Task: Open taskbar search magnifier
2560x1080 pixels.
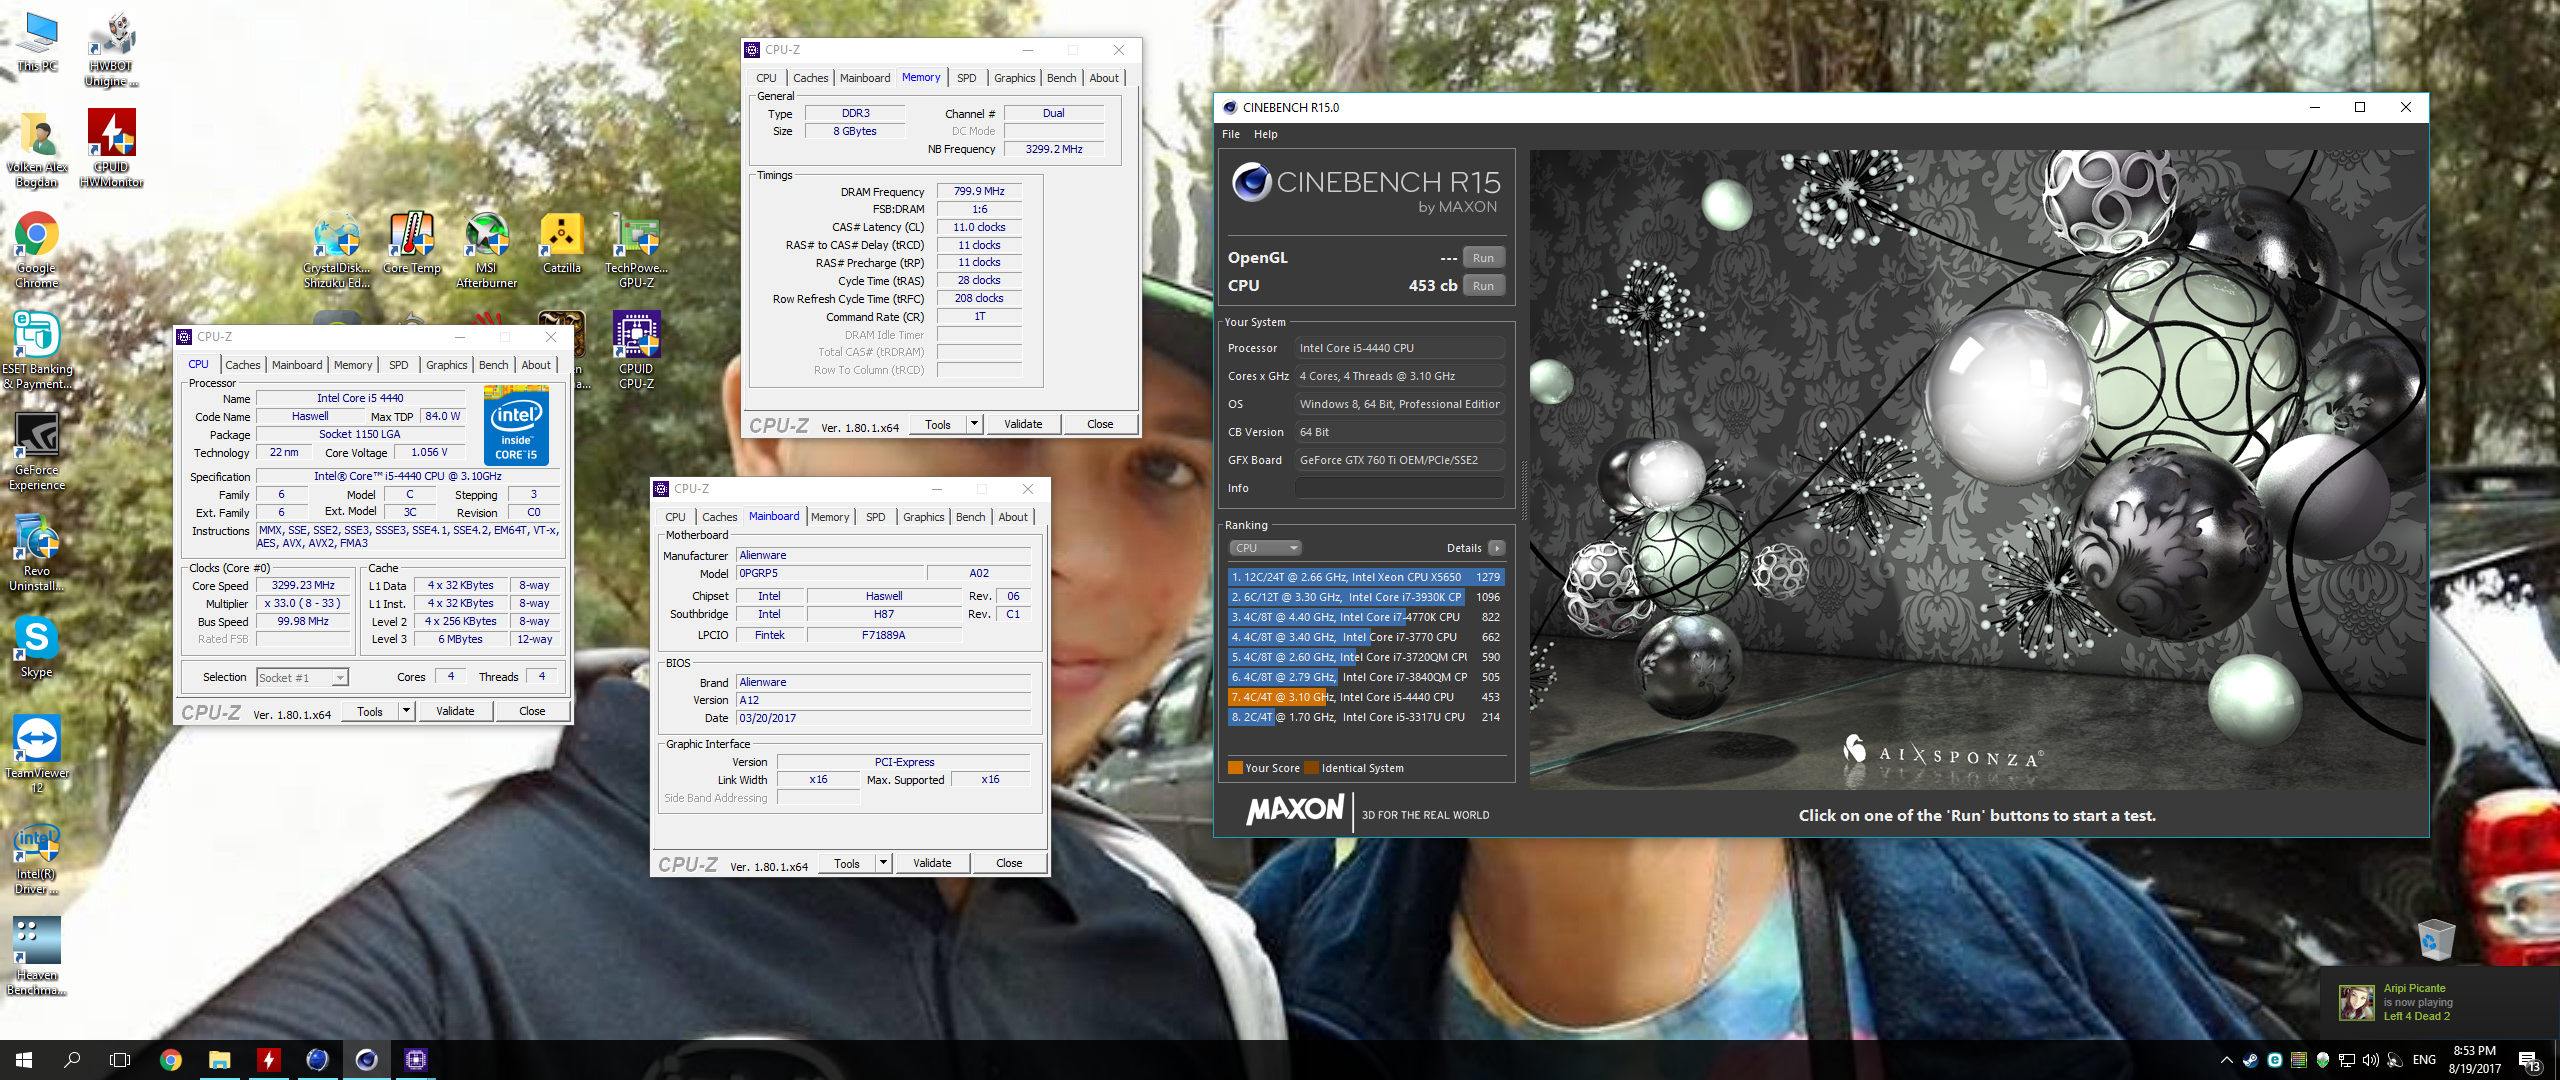Action: (x=72, y=1059)
